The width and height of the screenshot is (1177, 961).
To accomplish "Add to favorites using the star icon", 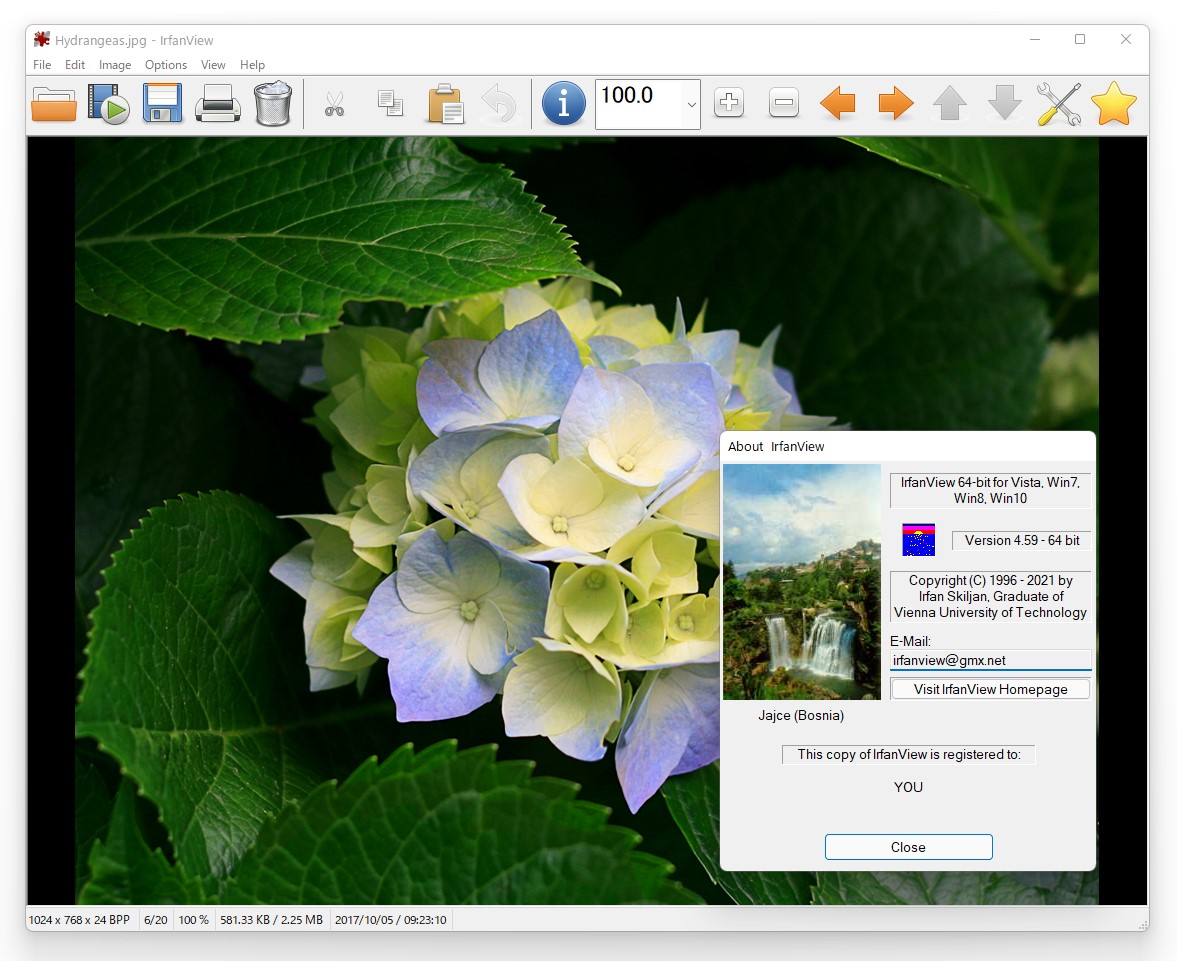I will coord(1114,103).
